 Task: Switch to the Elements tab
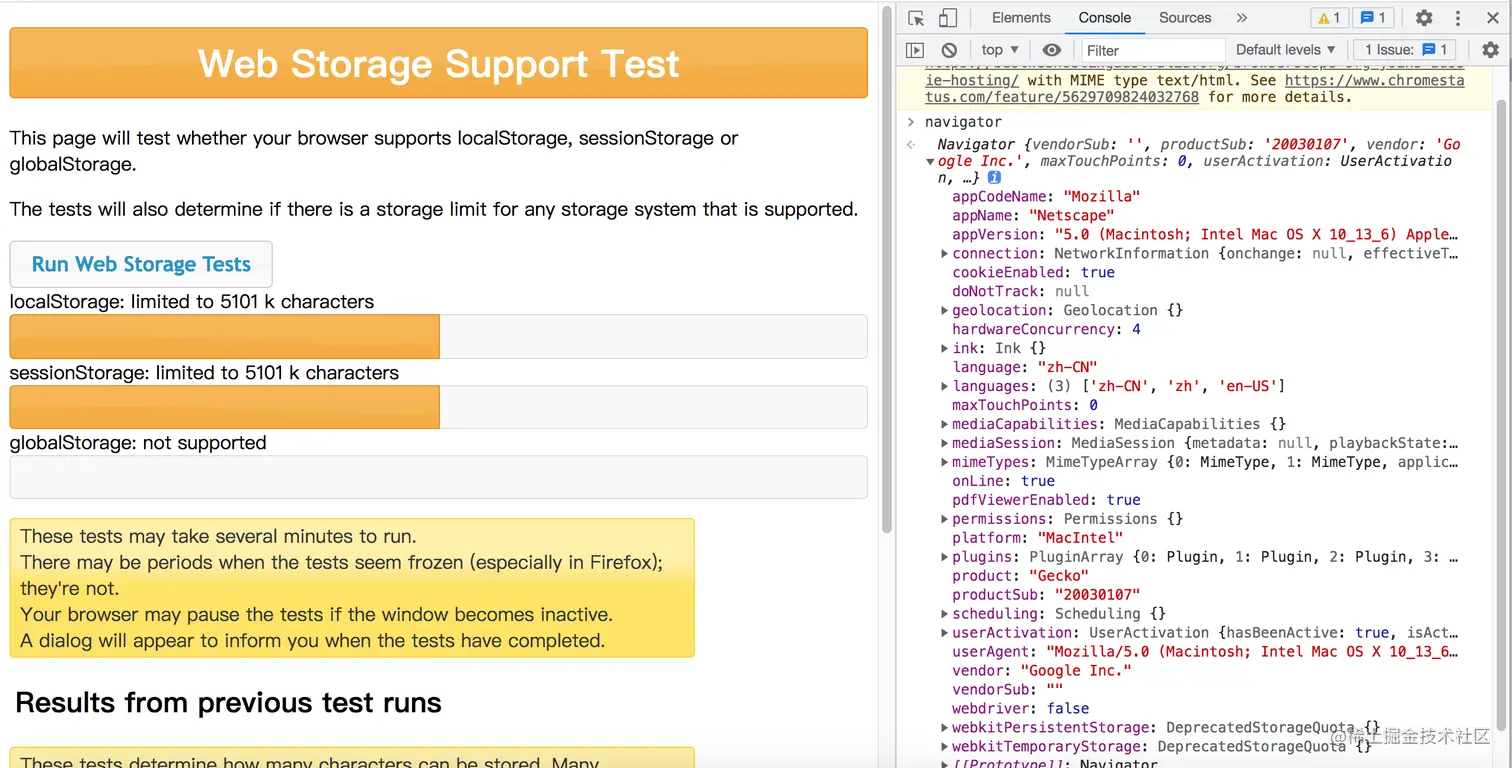click(x=1021, y=18)
